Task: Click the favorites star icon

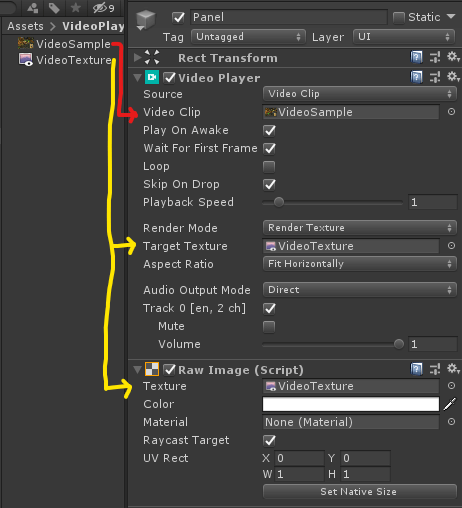Action: pos(76,7)
